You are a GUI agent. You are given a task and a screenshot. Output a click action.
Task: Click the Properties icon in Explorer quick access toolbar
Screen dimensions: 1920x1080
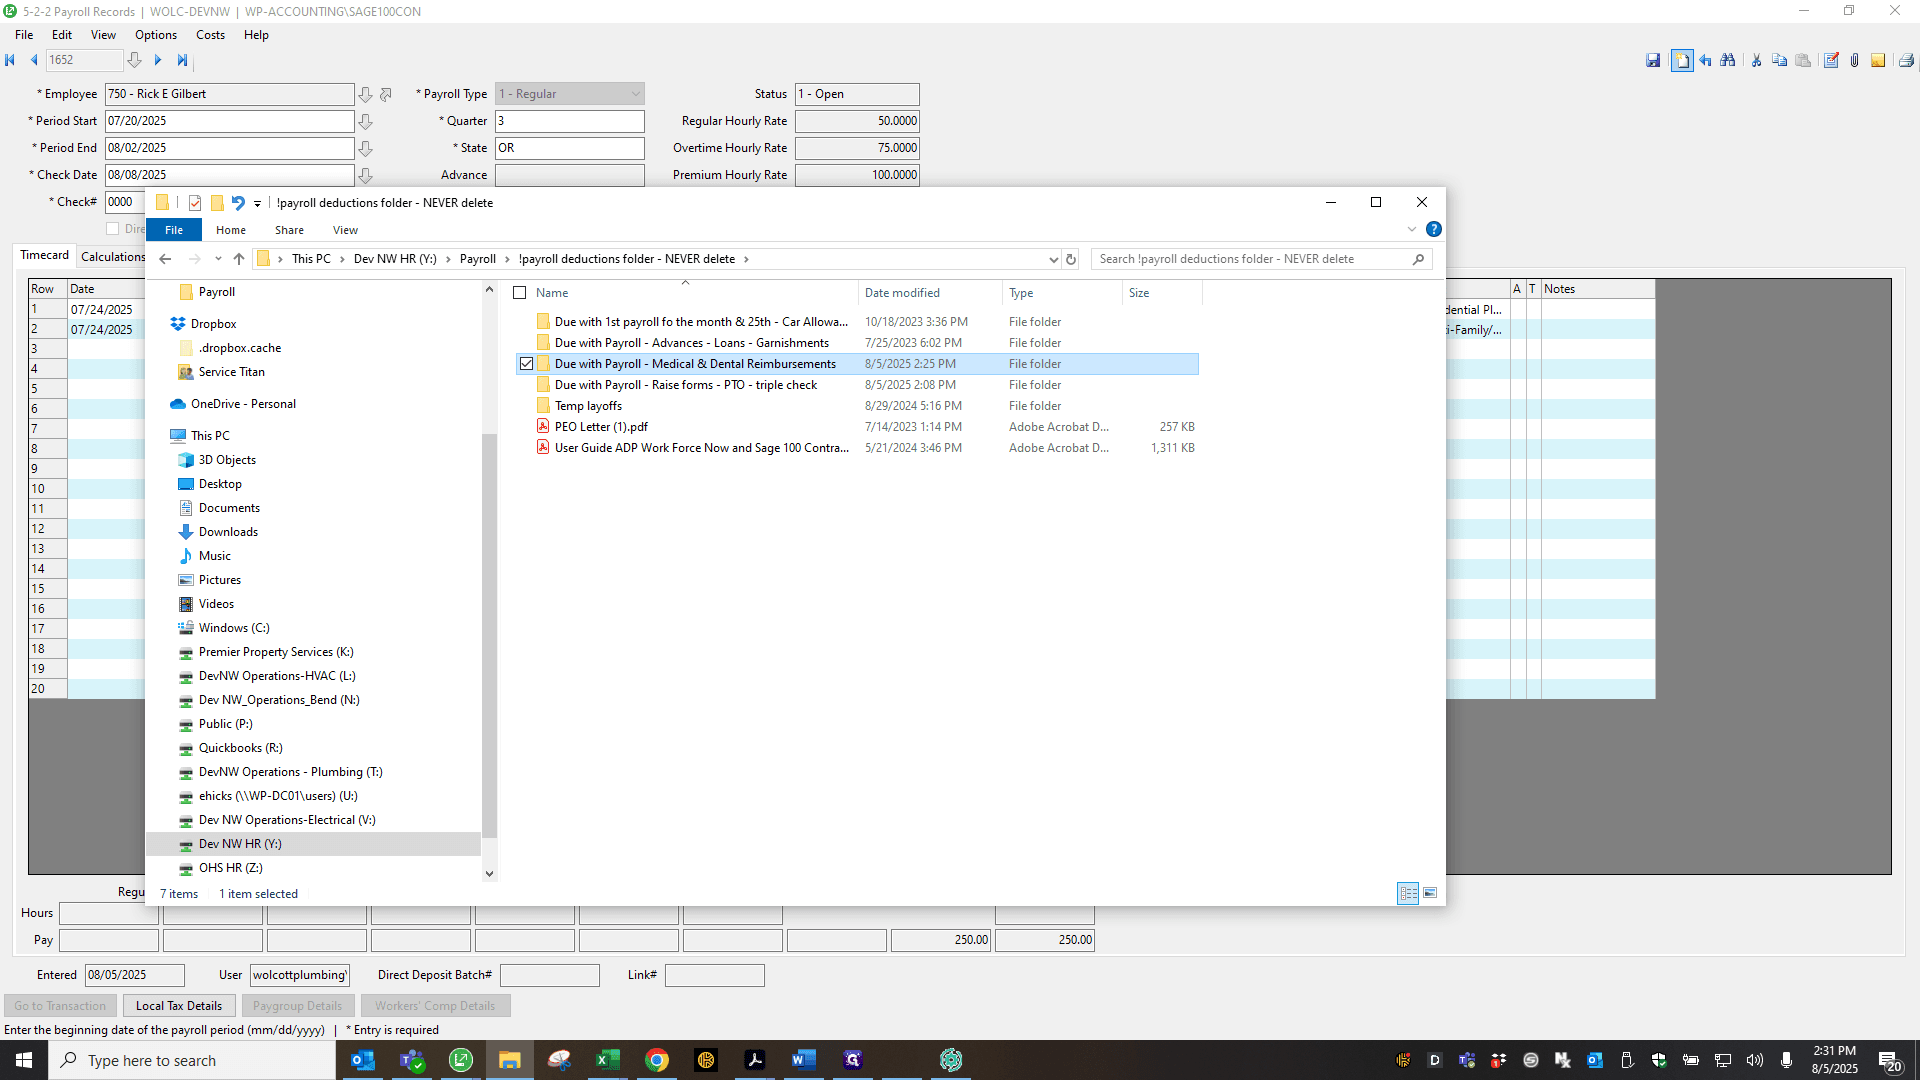click(195, 203)
